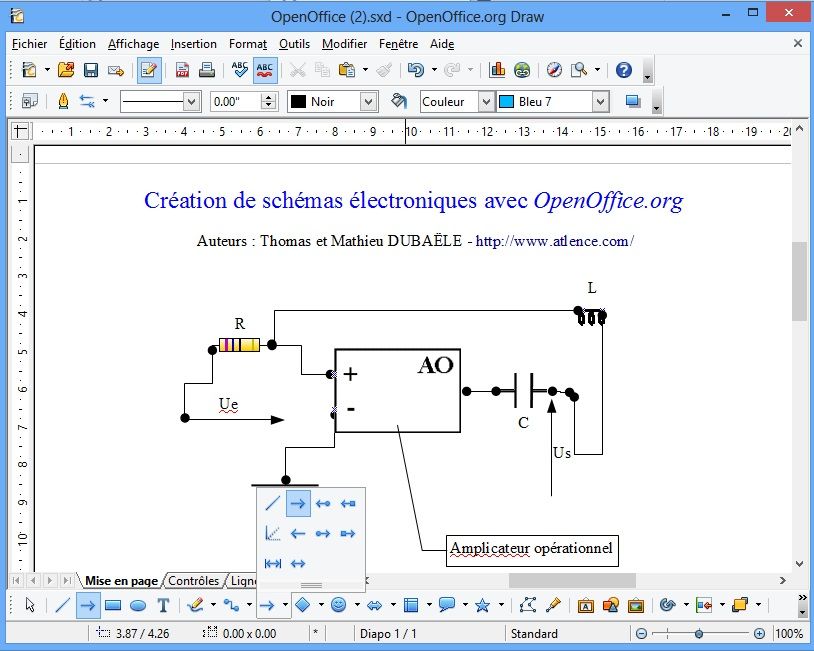This screenshot has width=814, height=651.
Task: Insert a chart from the toolbar
Action: (x=497, y=70)
